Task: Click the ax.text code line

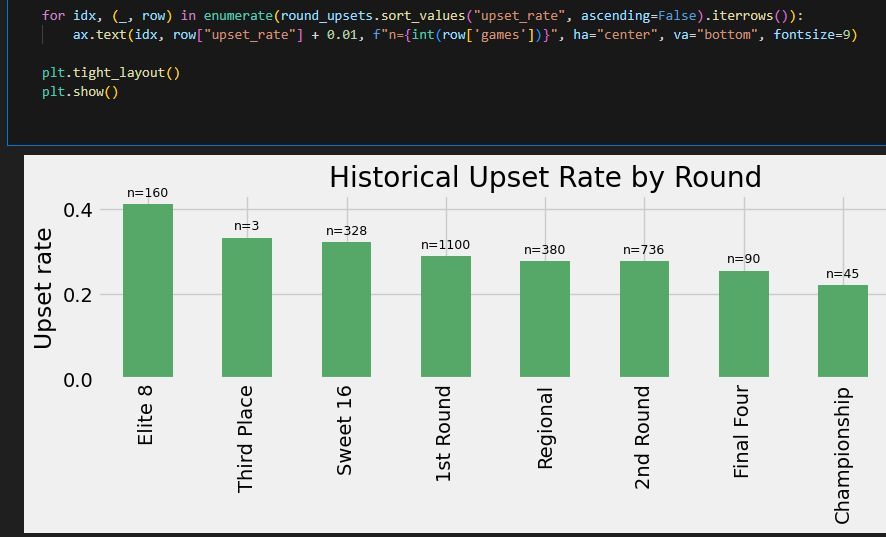Action: pos(464,35)
